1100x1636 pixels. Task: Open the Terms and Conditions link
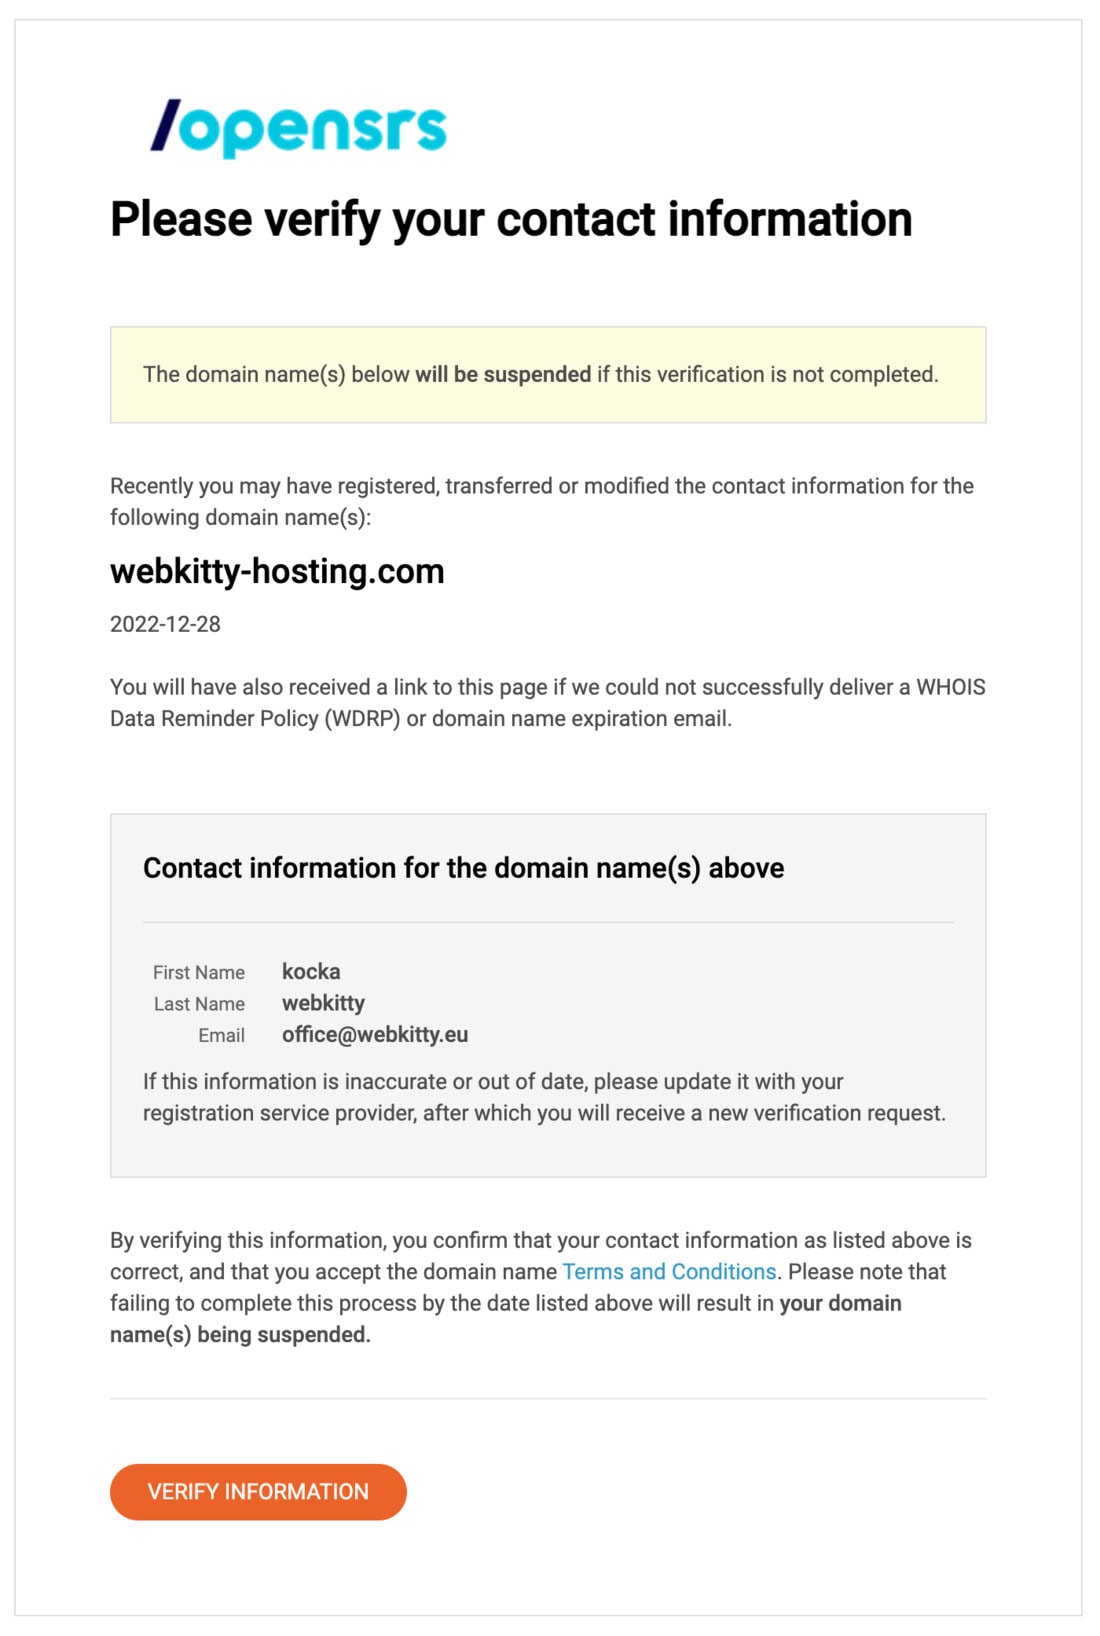point(669,1271)
